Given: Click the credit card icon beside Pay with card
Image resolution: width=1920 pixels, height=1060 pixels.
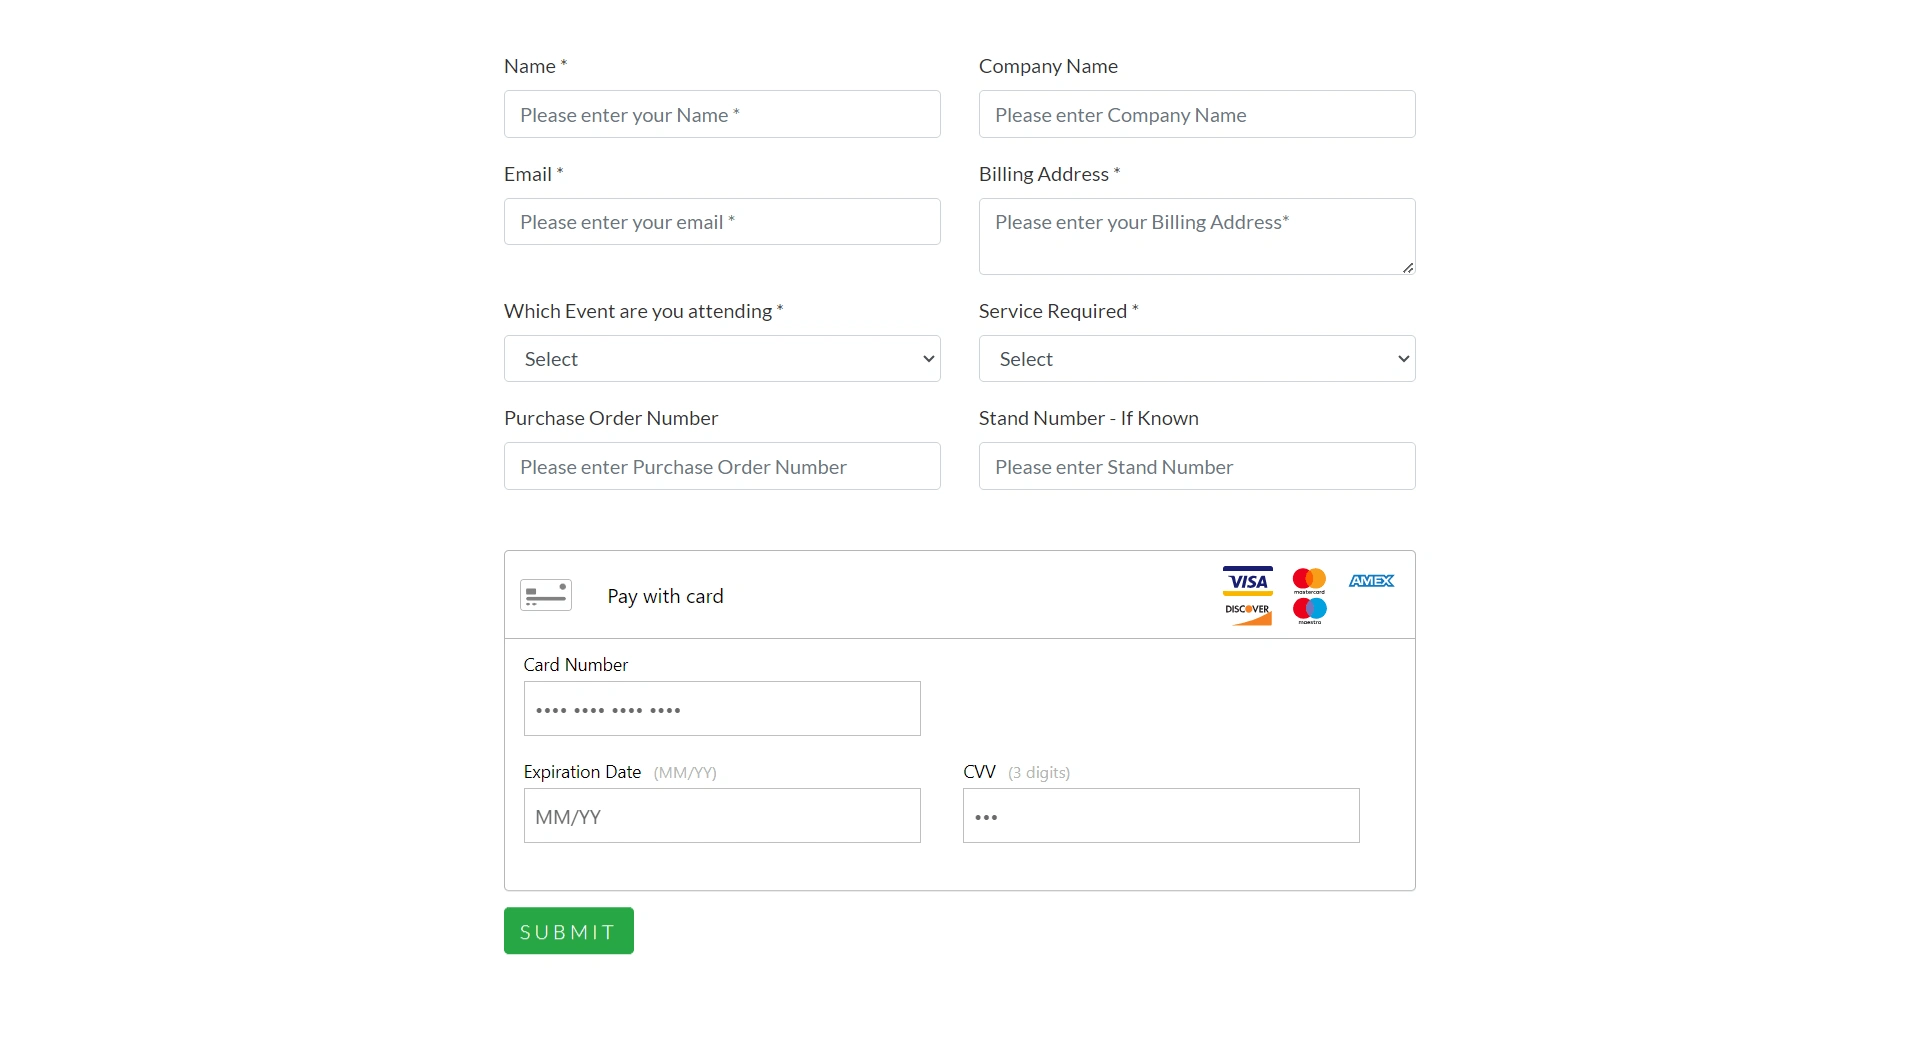Looking at the screenshot, I should tap(546, 595).
